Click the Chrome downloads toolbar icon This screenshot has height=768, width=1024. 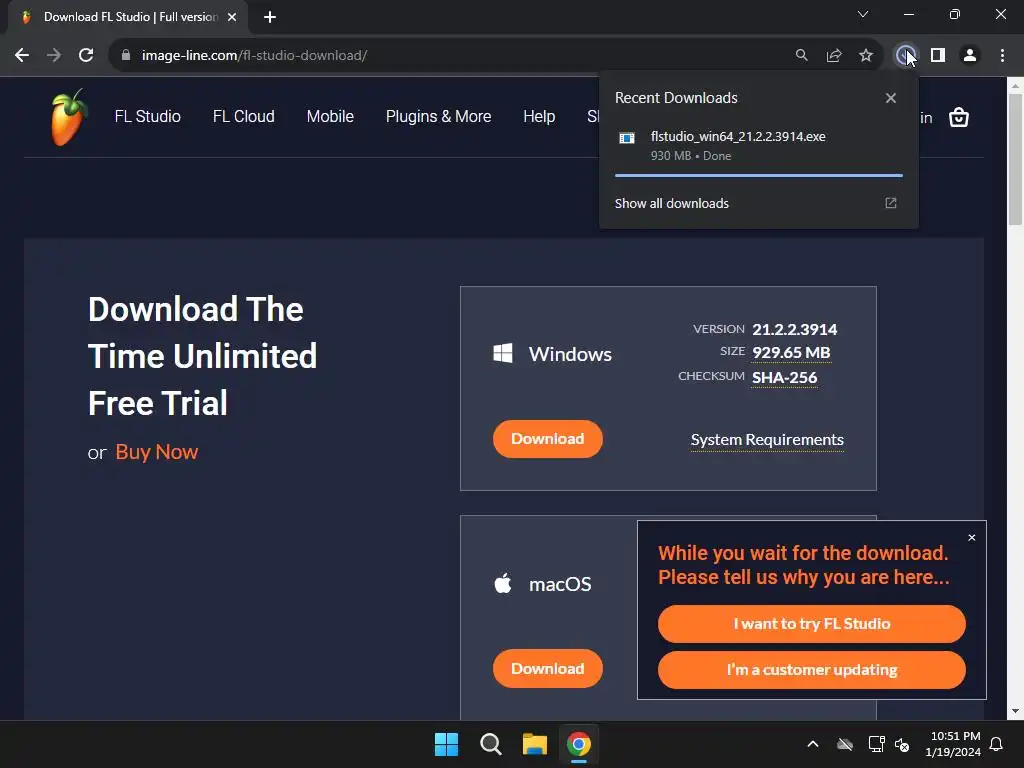coord(905,56)
